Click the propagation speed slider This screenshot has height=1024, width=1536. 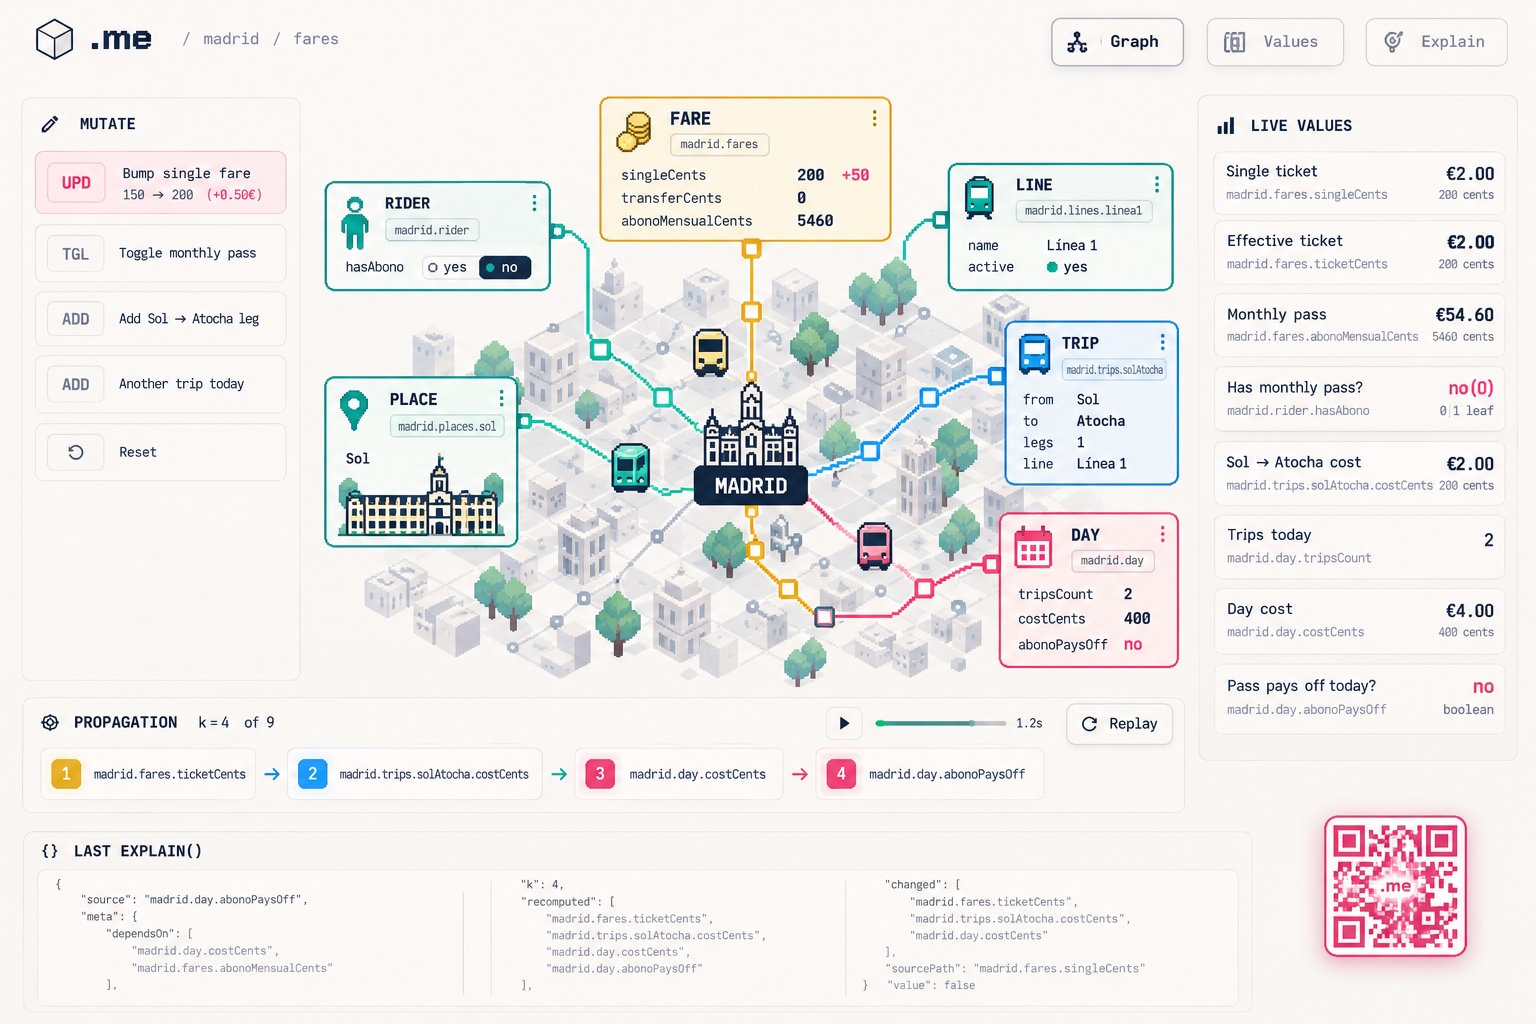(941, 723)
